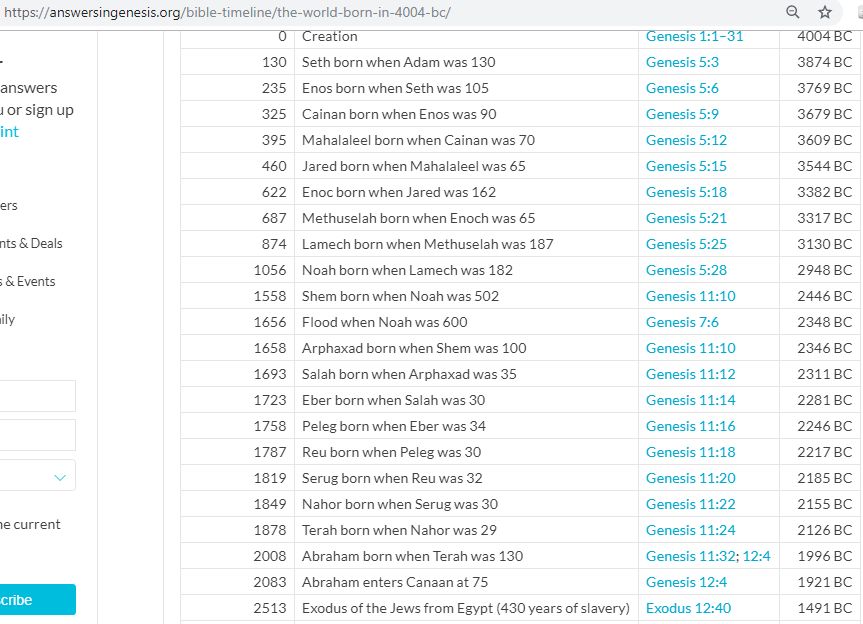Follow the Genesis 7:6 Flood reference
This screenshot has height=624, width=863.
point(682,322)
